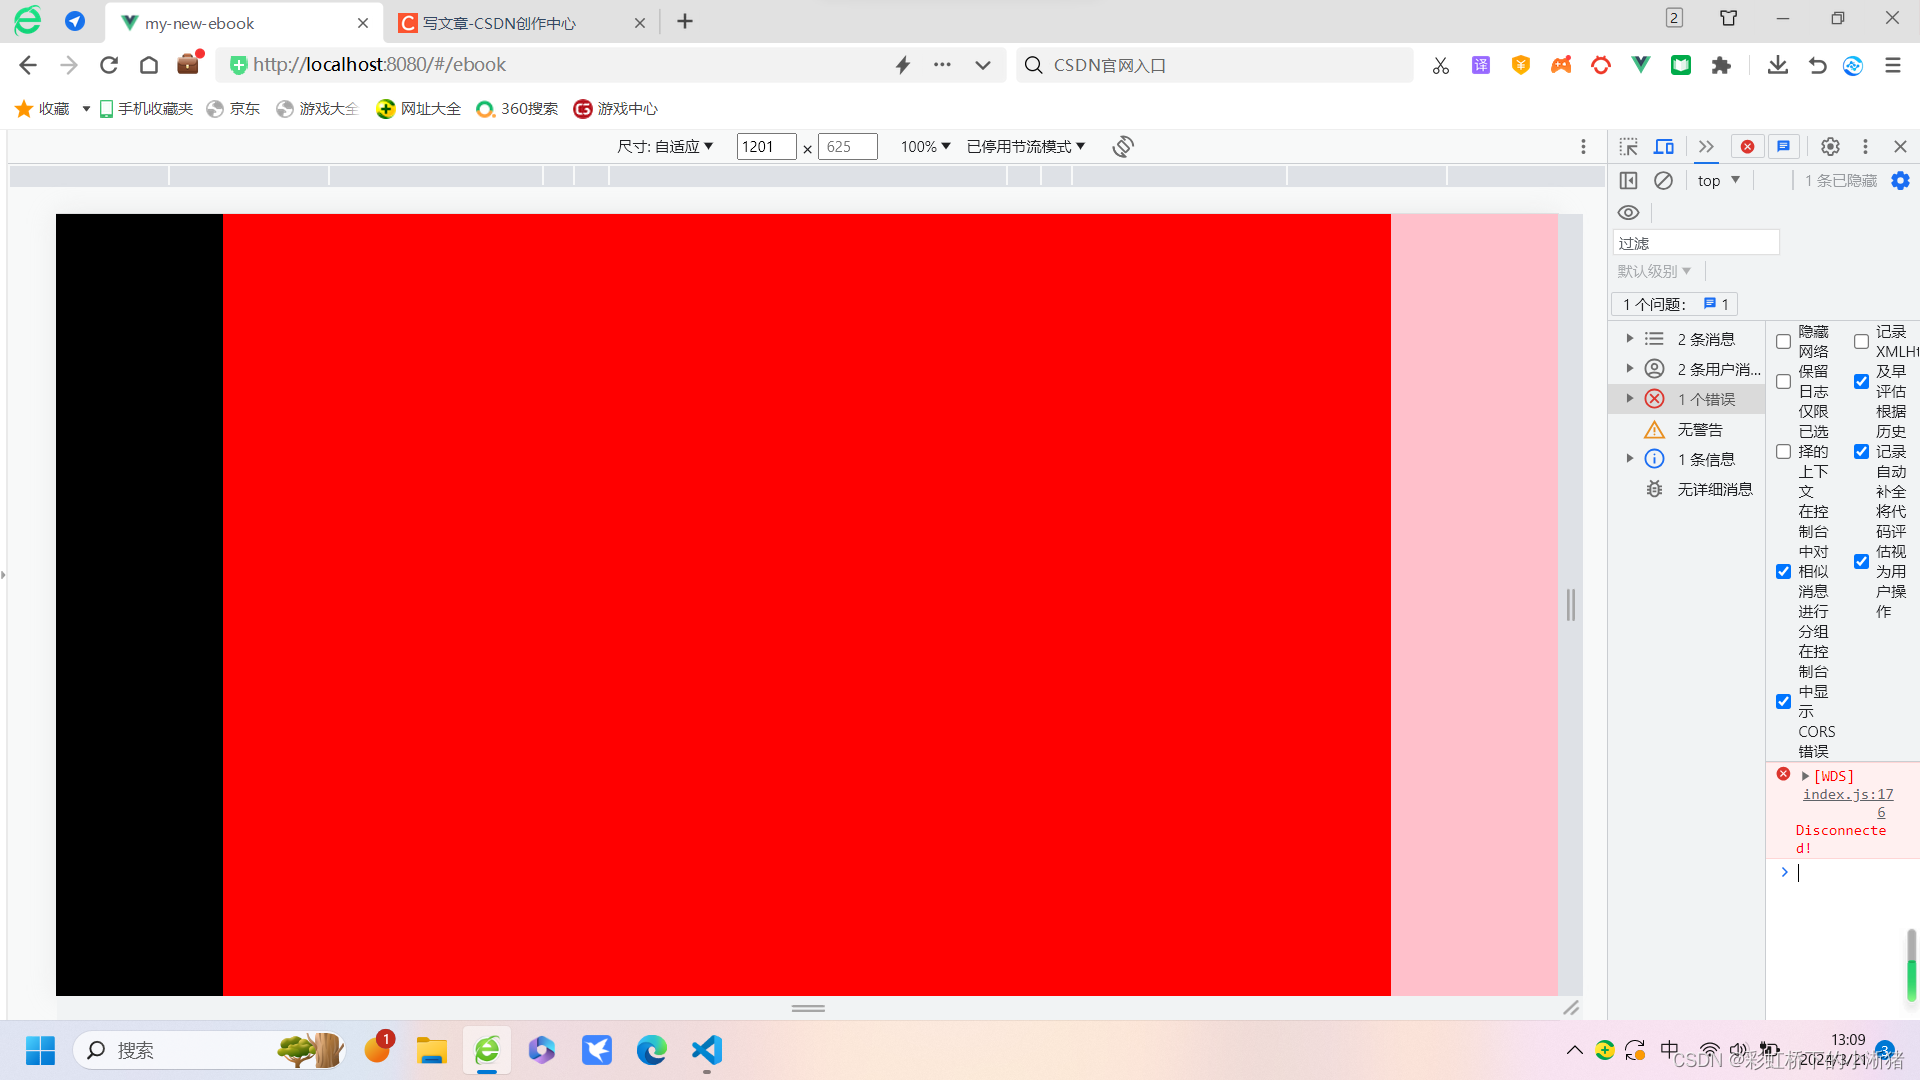This screenshot has height=1080, width=1920.
Task: Show more DevTools tabs chevron
Action: 1706,147
